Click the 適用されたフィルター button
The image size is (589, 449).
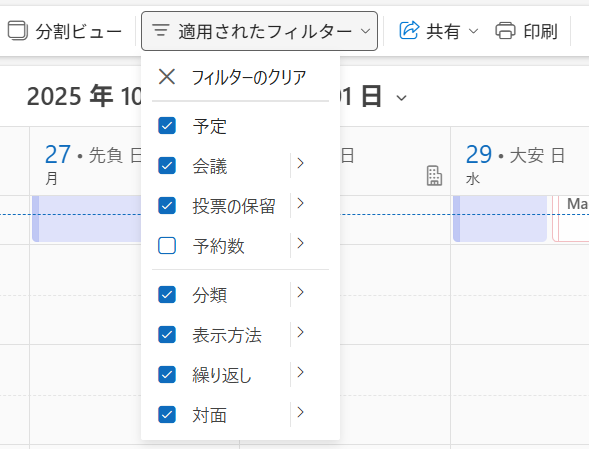(259, 31)
